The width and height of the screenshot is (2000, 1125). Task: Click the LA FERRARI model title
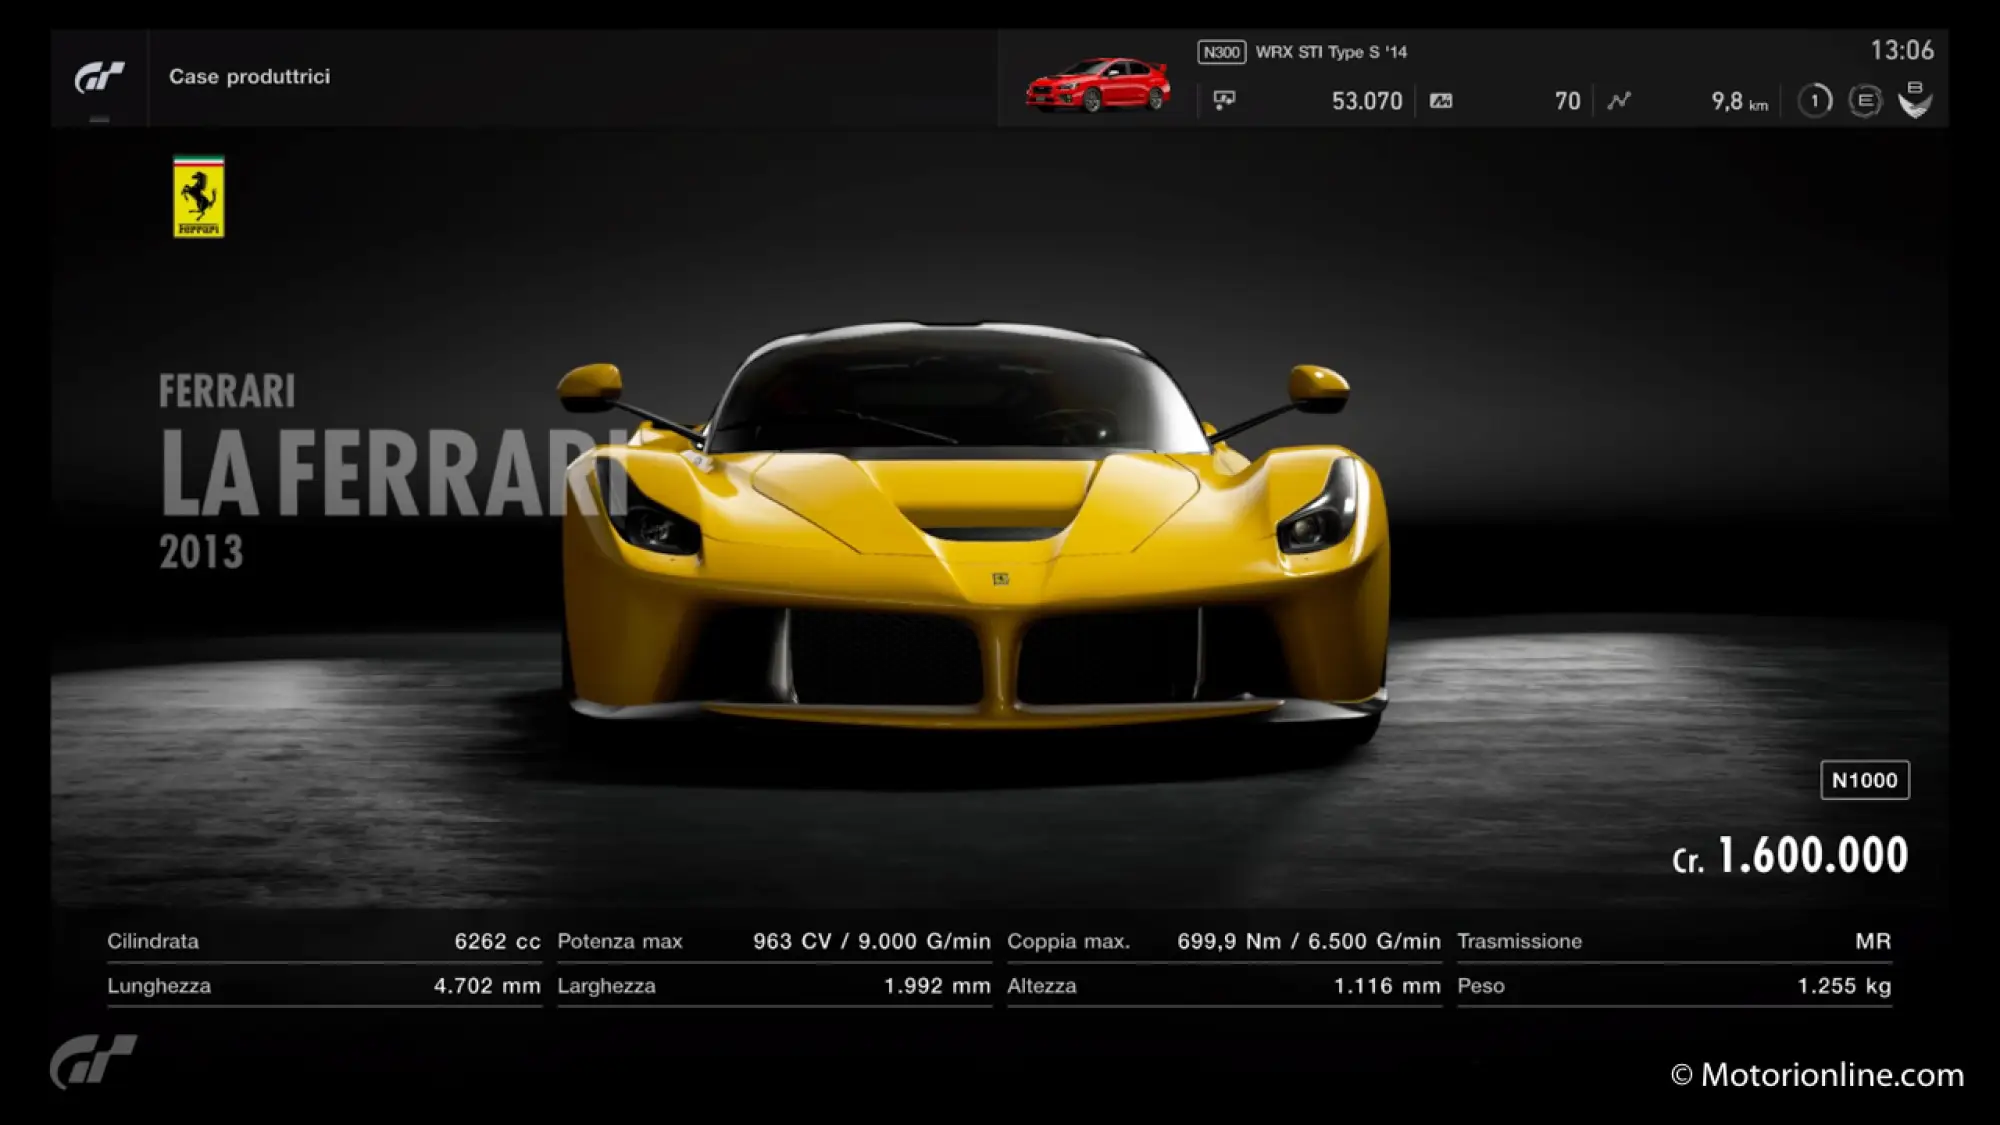click(395, 472)
